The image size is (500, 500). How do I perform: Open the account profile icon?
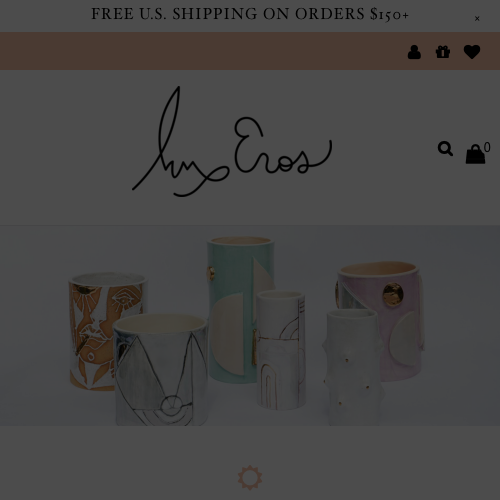point(414,52)
